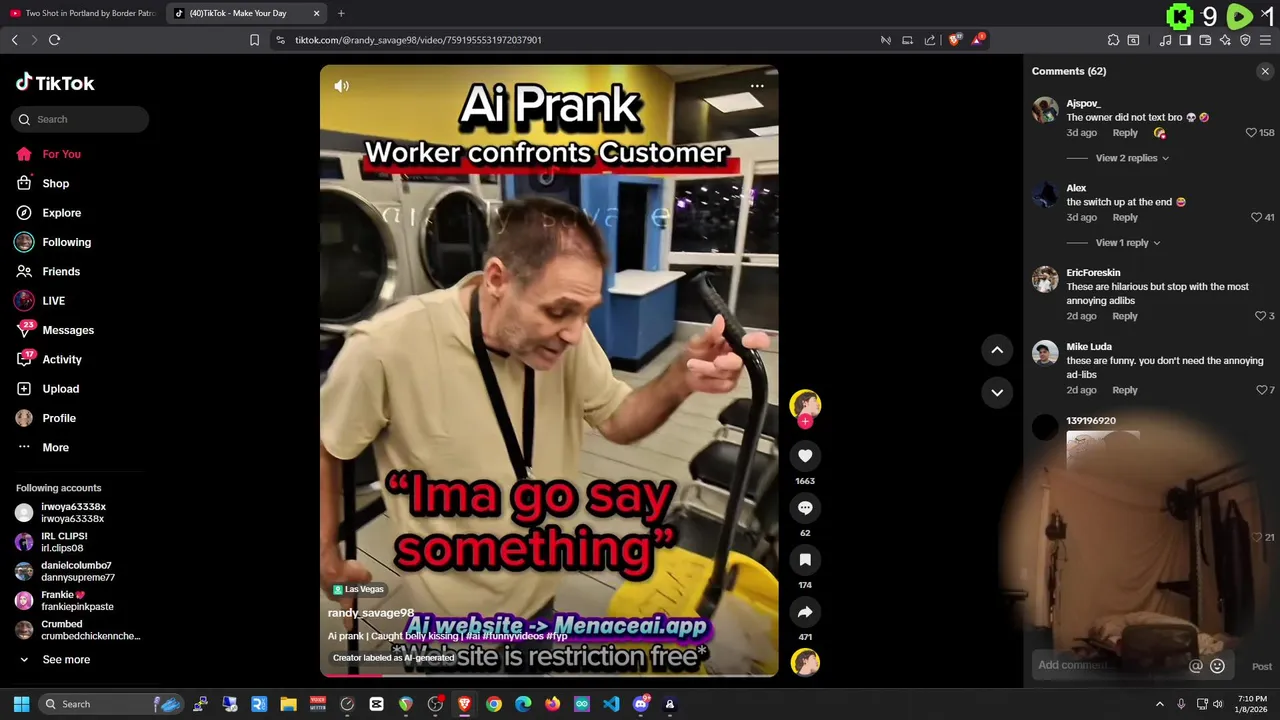Like the video with heart icon

click(805, 456)
